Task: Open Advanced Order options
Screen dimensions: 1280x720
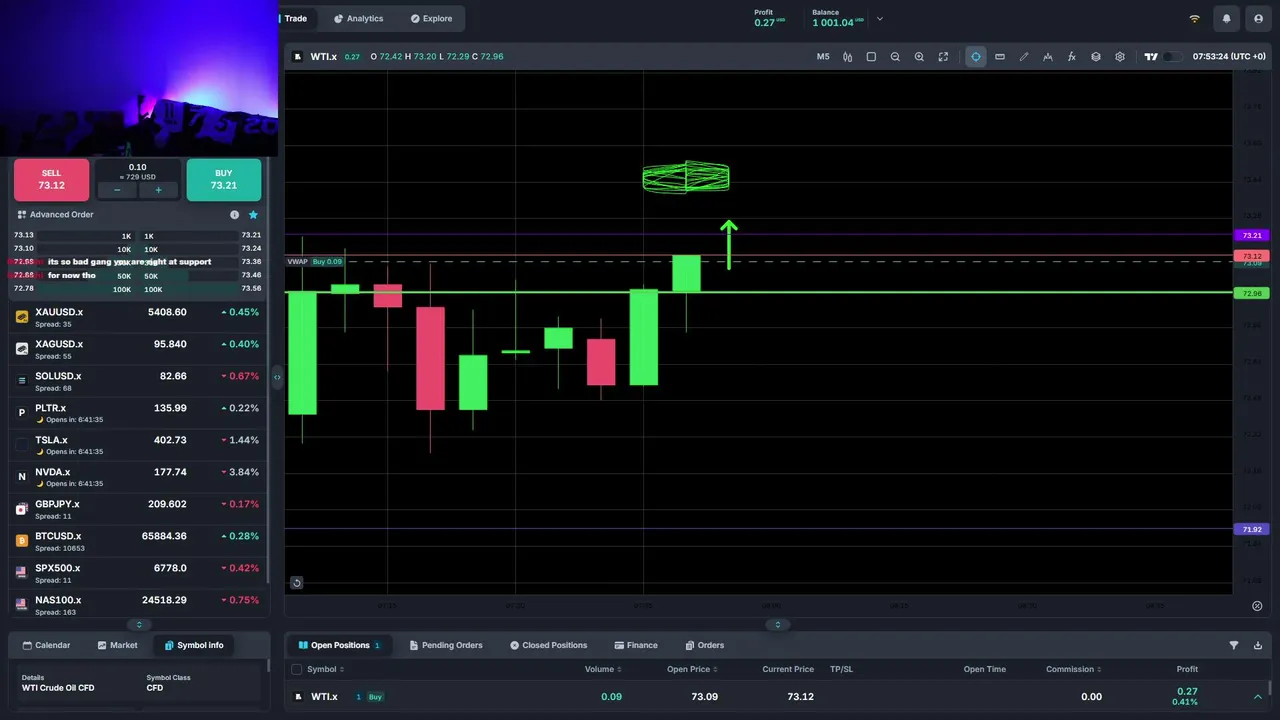Action: (x=56, y=215)
